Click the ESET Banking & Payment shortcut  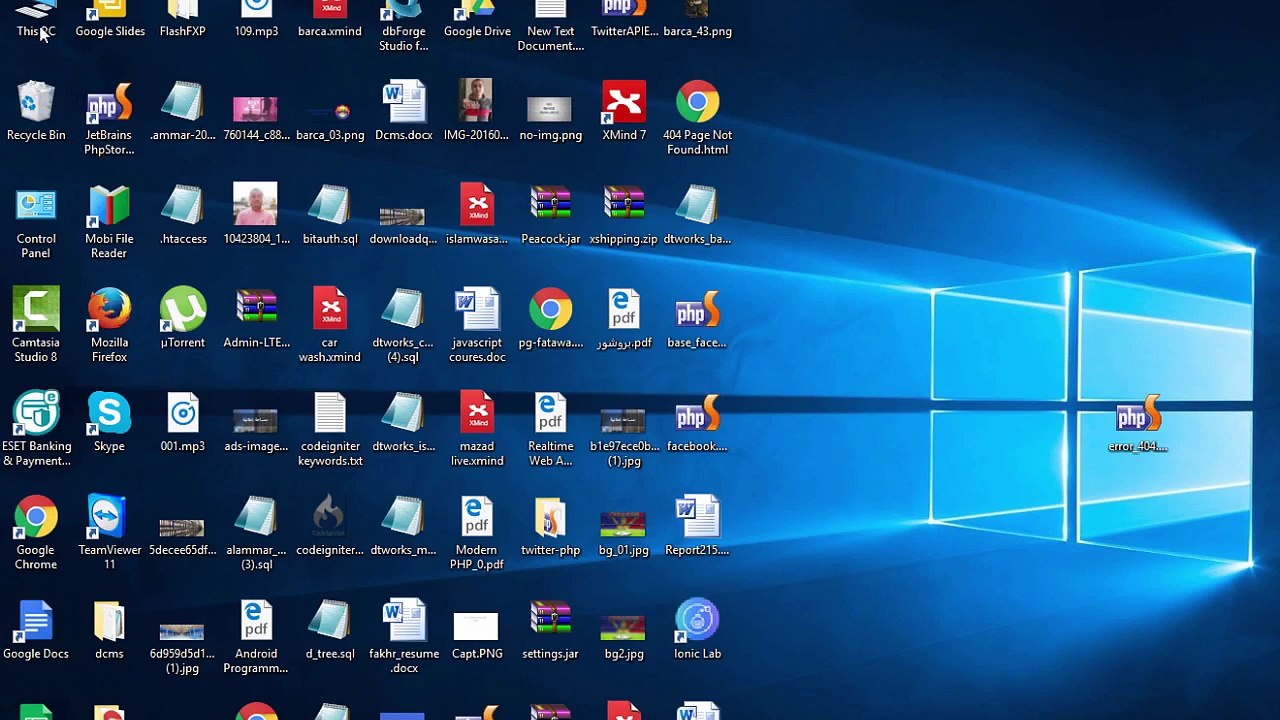pyautogui.click(x=36, y=430)
